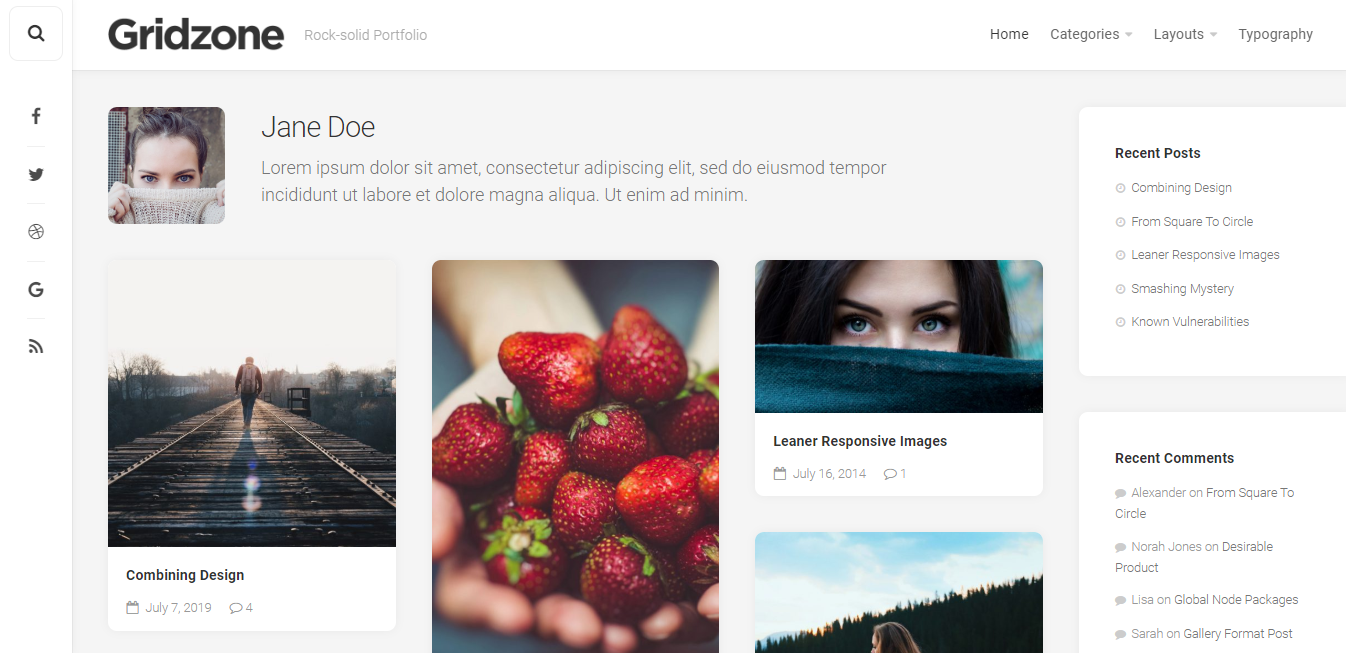Open the Dribbble profile icon
Image resolution: width=1346 pixels, height=653 pixels.
click(x=36, y=232)
